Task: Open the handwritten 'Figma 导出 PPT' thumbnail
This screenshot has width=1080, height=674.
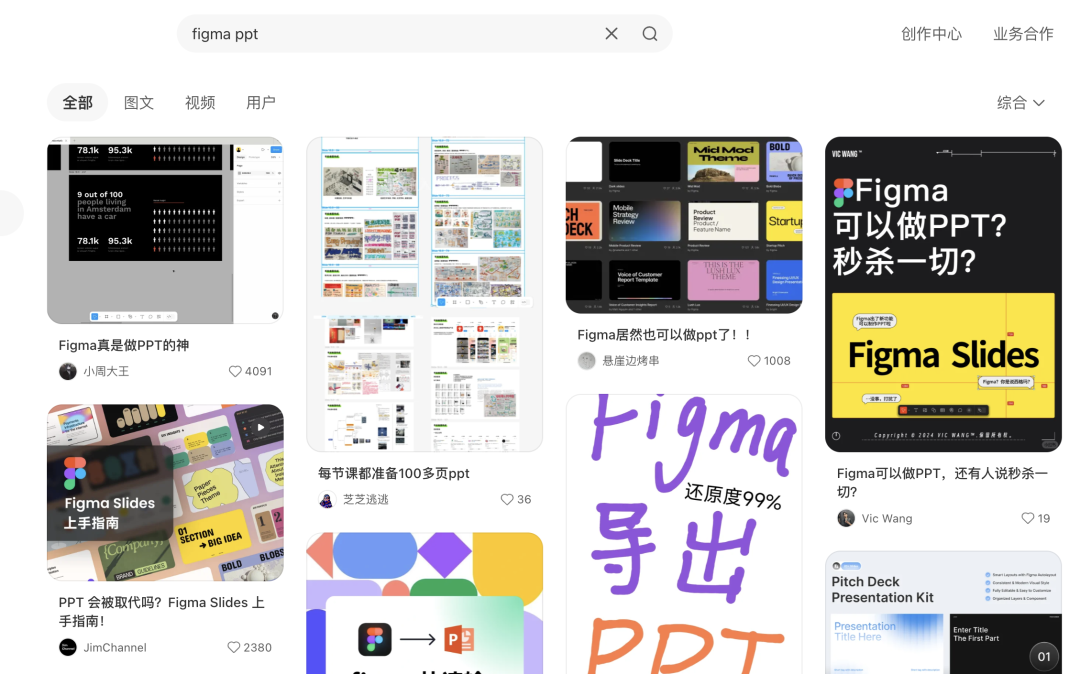Action: coord(684,534)
